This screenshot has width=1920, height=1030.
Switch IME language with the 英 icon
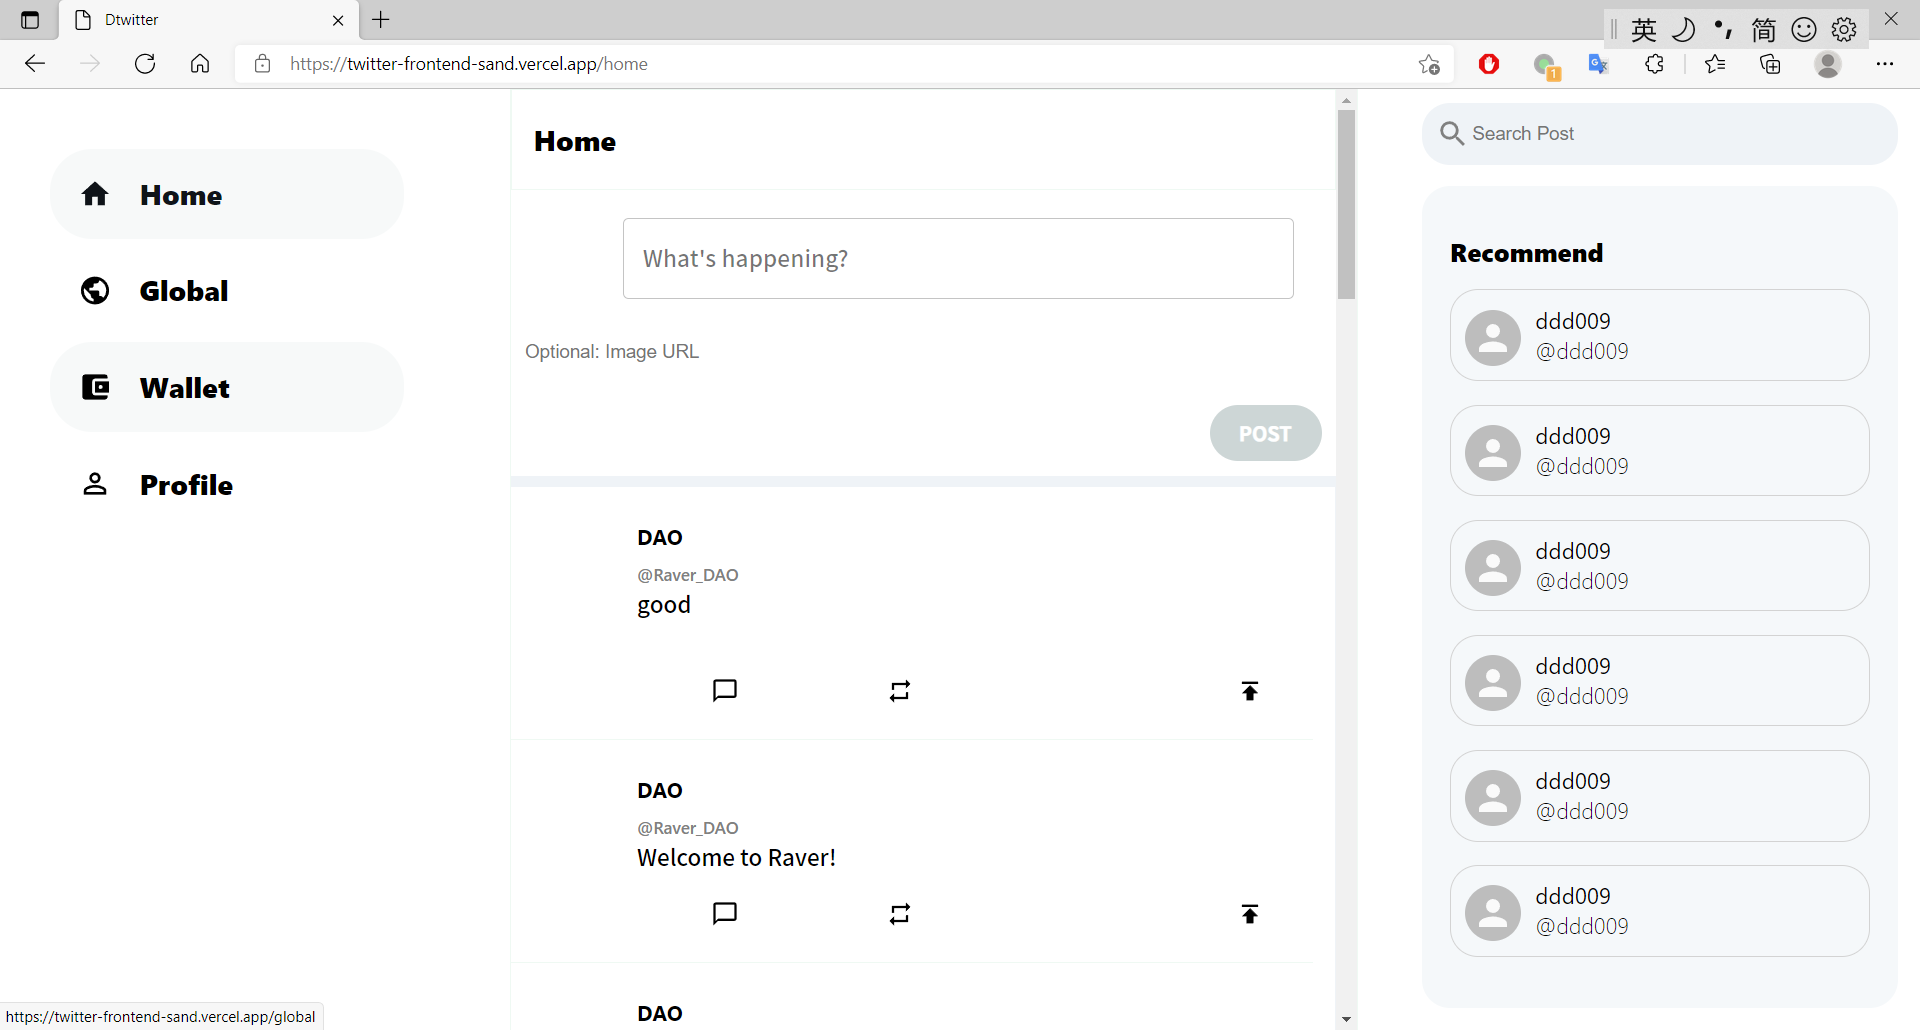(x=1644, y=30)
